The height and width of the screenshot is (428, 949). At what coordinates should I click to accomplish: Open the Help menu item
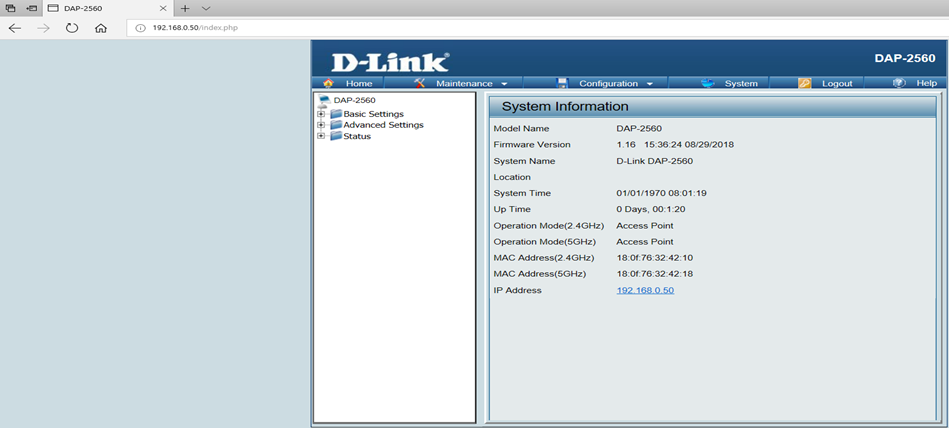click(927, 84)
